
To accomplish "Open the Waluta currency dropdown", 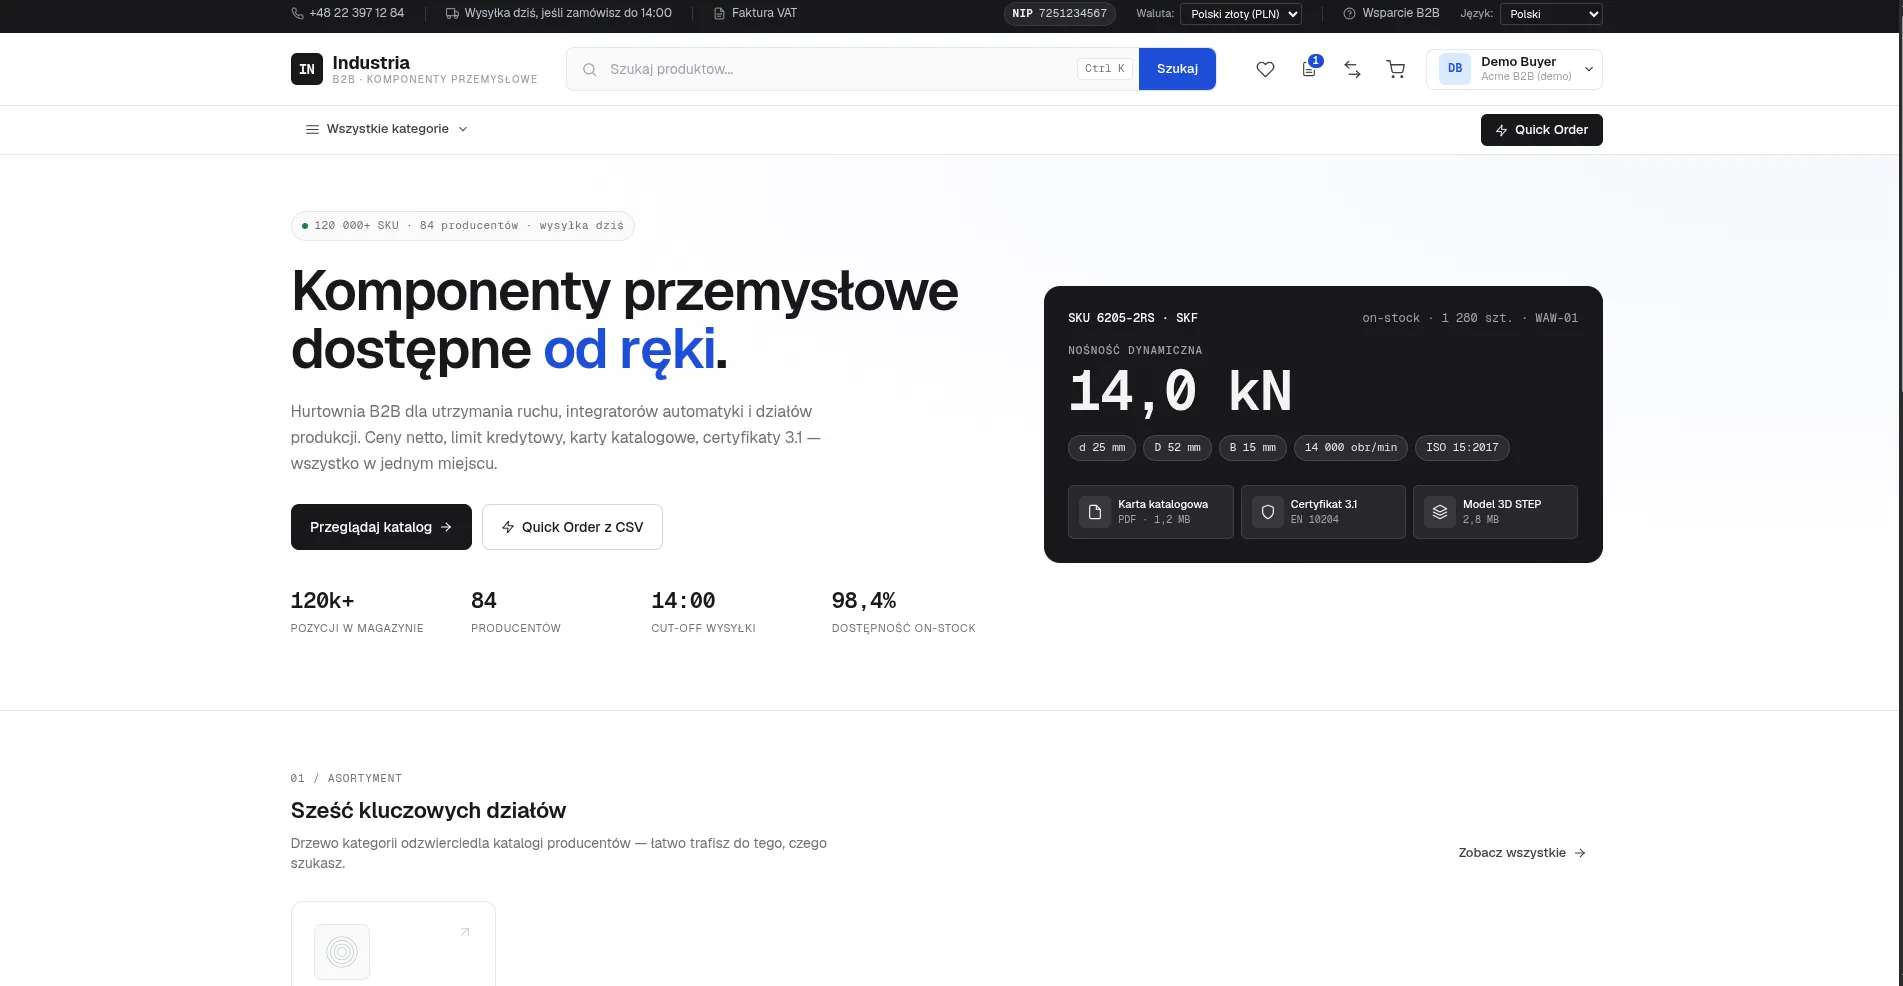I will pos(1241,14).
